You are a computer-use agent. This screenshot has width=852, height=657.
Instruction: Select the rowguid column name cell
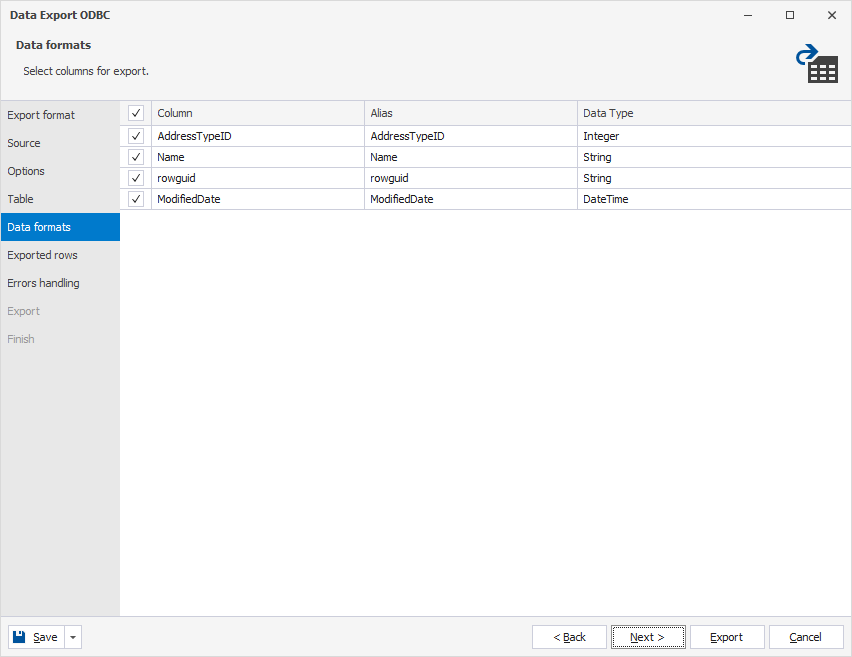(258, 178)
